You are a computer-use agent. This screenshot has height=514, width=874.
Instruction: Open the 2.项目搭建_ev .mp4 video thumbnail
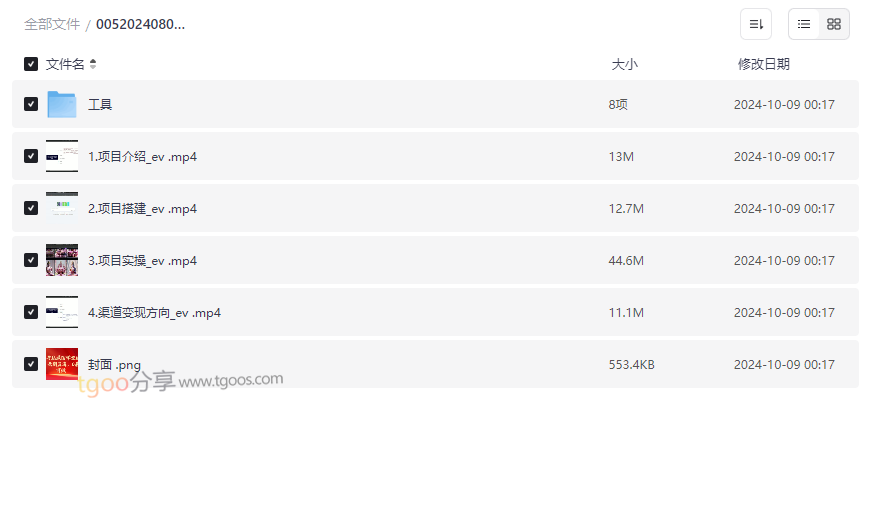[x=62, y=208]
